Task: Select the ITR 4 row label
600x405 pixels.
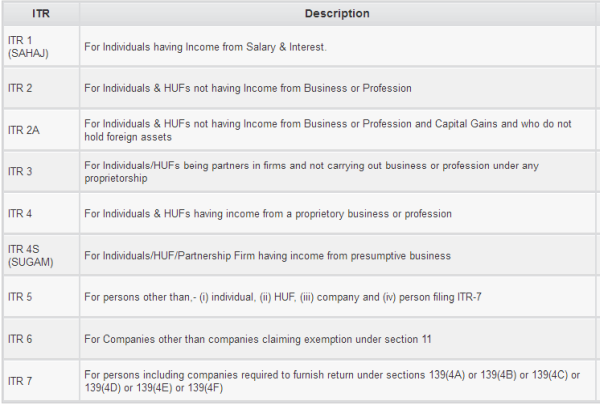Action: click(x=20, y=214)
